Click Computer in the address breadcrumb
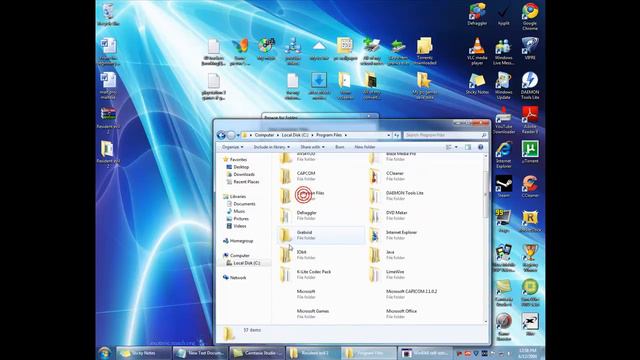The width and height of the screenshot is (640, 360). pos(264,135)
